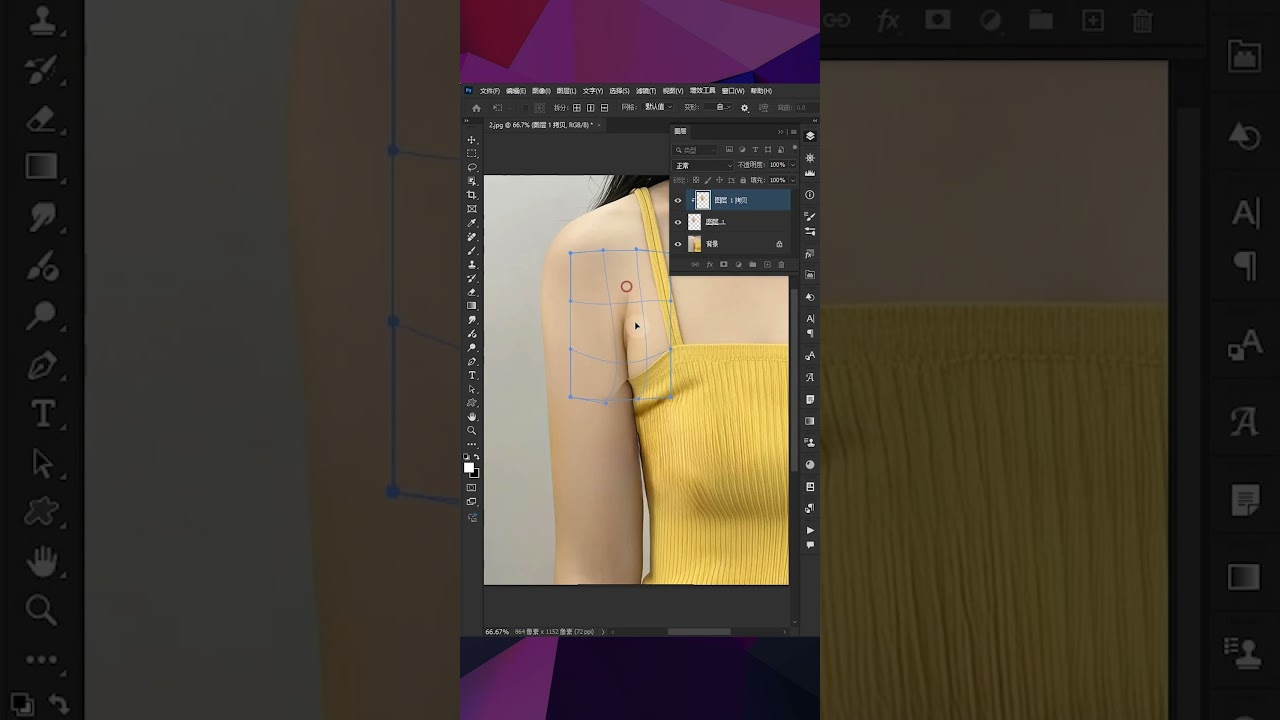1280x720 pixels.
Task: Open the warp style dropdown
Action: tap(717, 107)
